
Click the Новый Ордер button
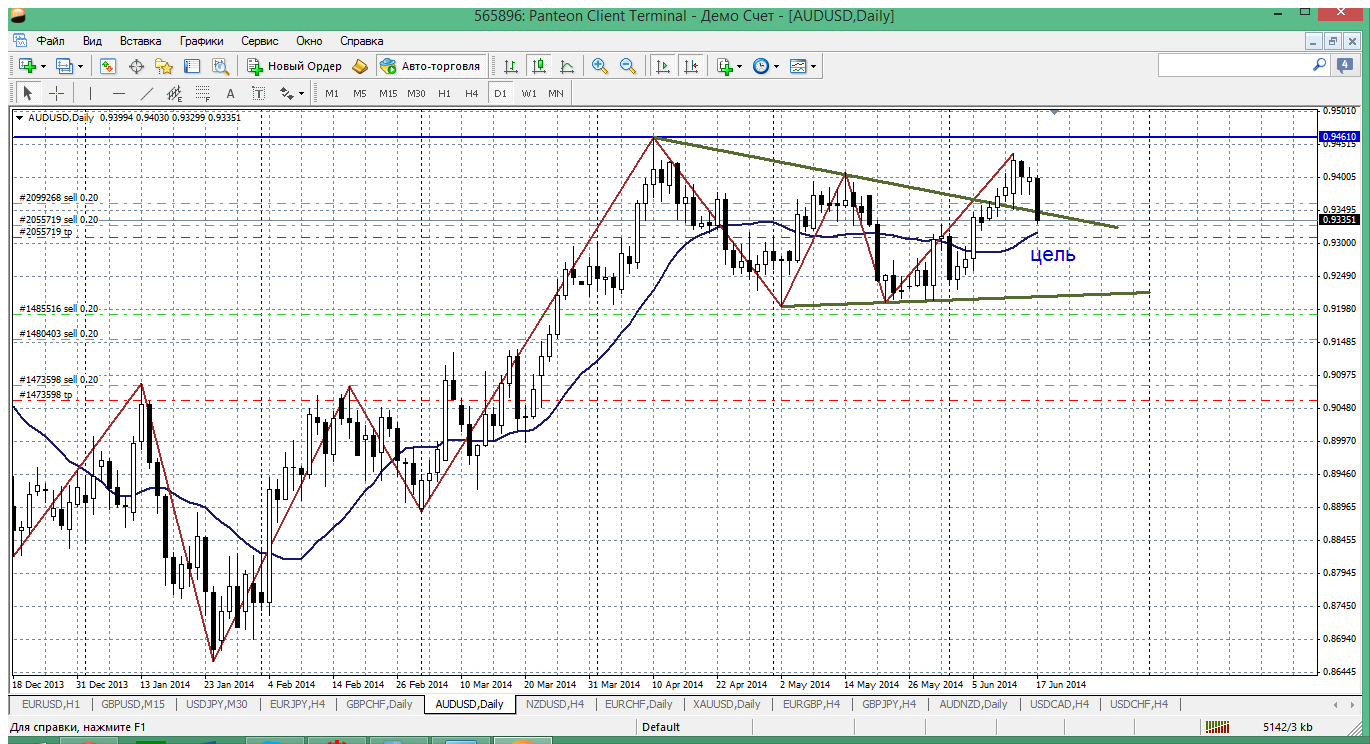tap(295, 66)
